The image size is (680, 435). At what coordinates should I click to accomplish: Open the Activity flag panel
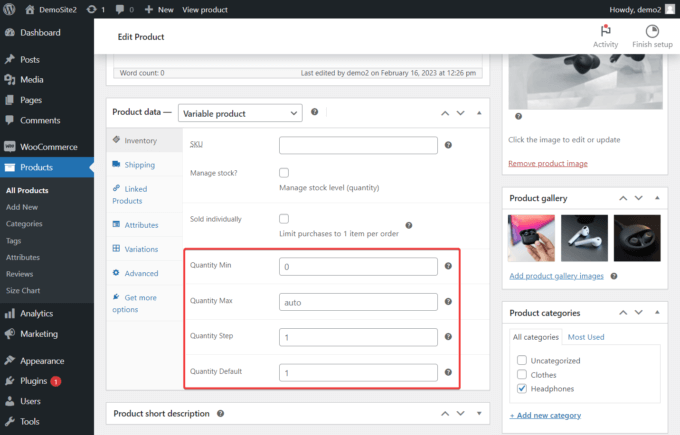click(x=605, y=36)
